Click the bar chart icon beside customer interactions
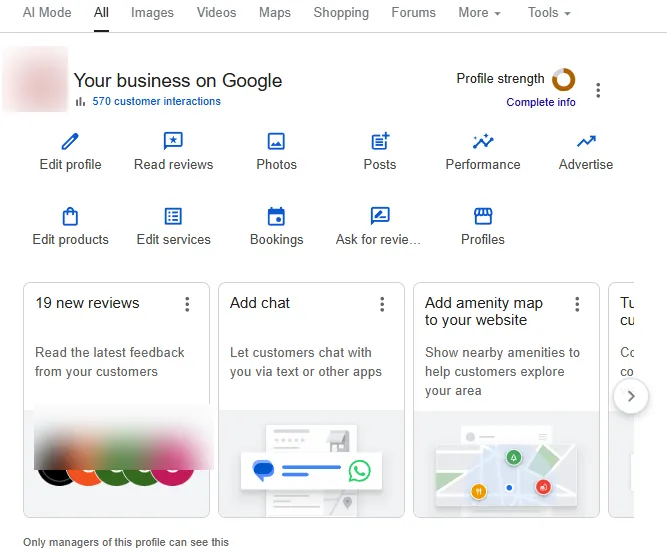 [80, 102]
